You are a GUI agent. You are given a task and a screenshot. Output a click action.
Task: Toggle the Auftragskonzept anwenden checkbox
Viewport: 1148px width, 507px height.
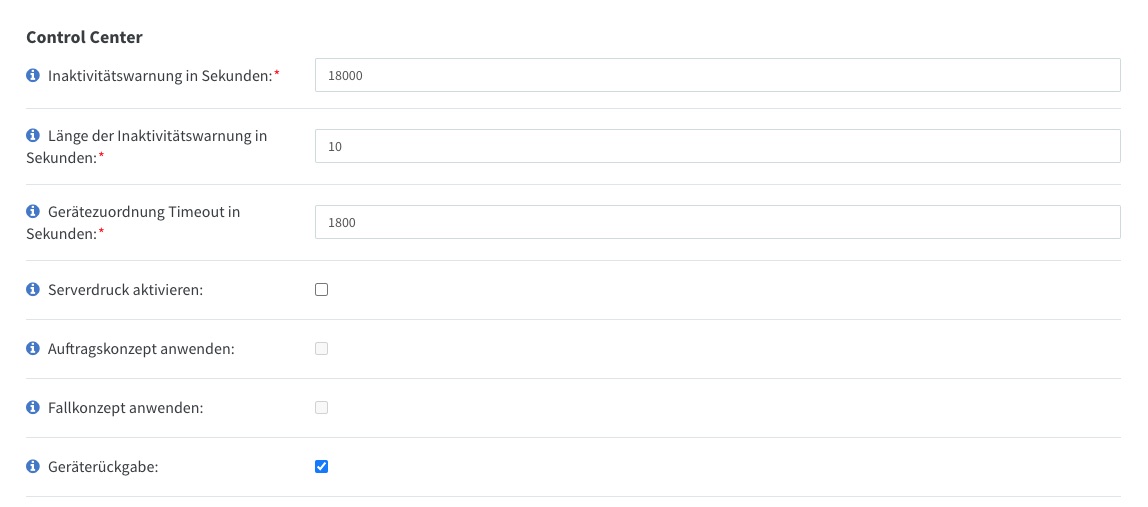point(321,349)
